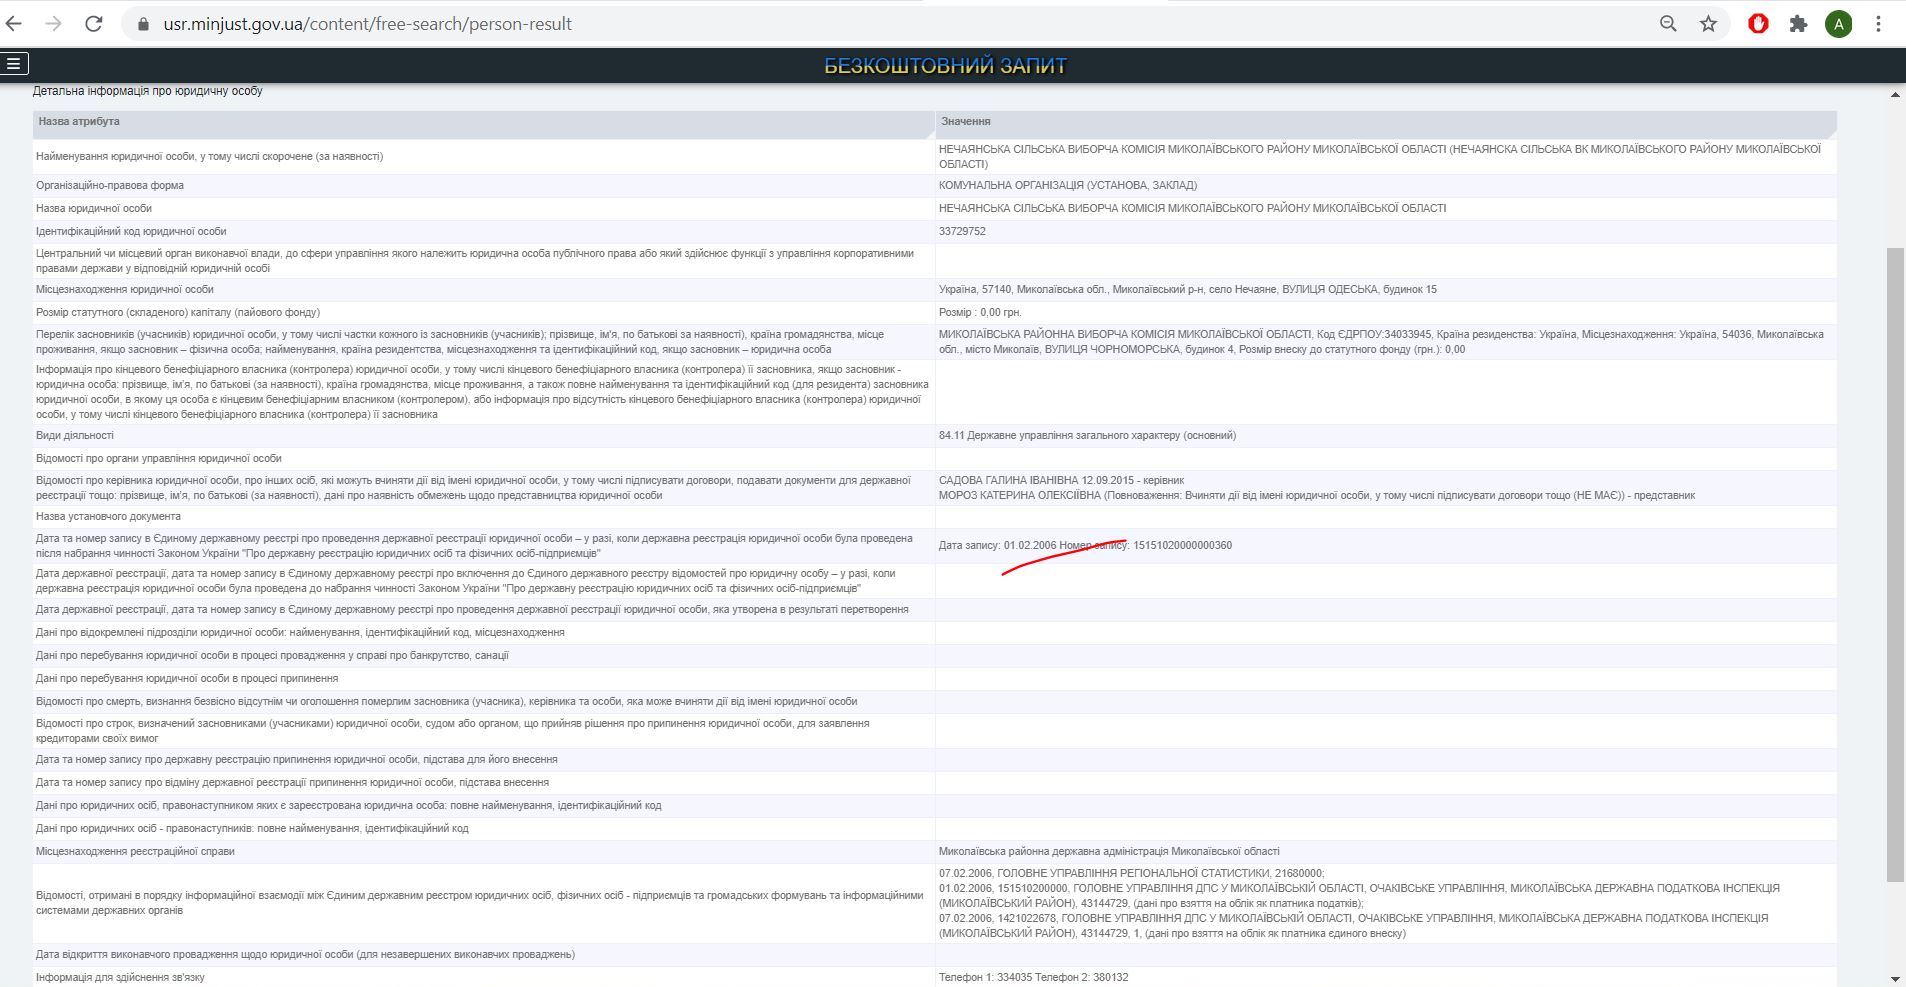Click 'Відомості про органи управління' label
This screenshot has height=987, width=1906.
(159, 458)
